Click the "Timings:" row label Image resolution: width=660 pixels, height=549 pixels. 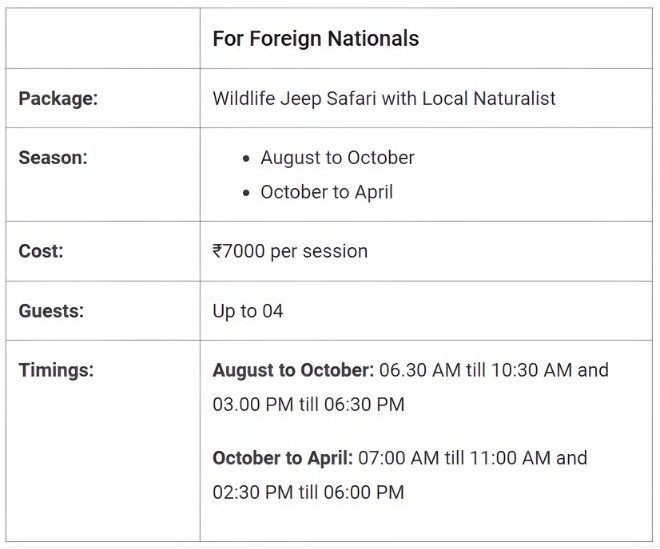coord(56,370)
